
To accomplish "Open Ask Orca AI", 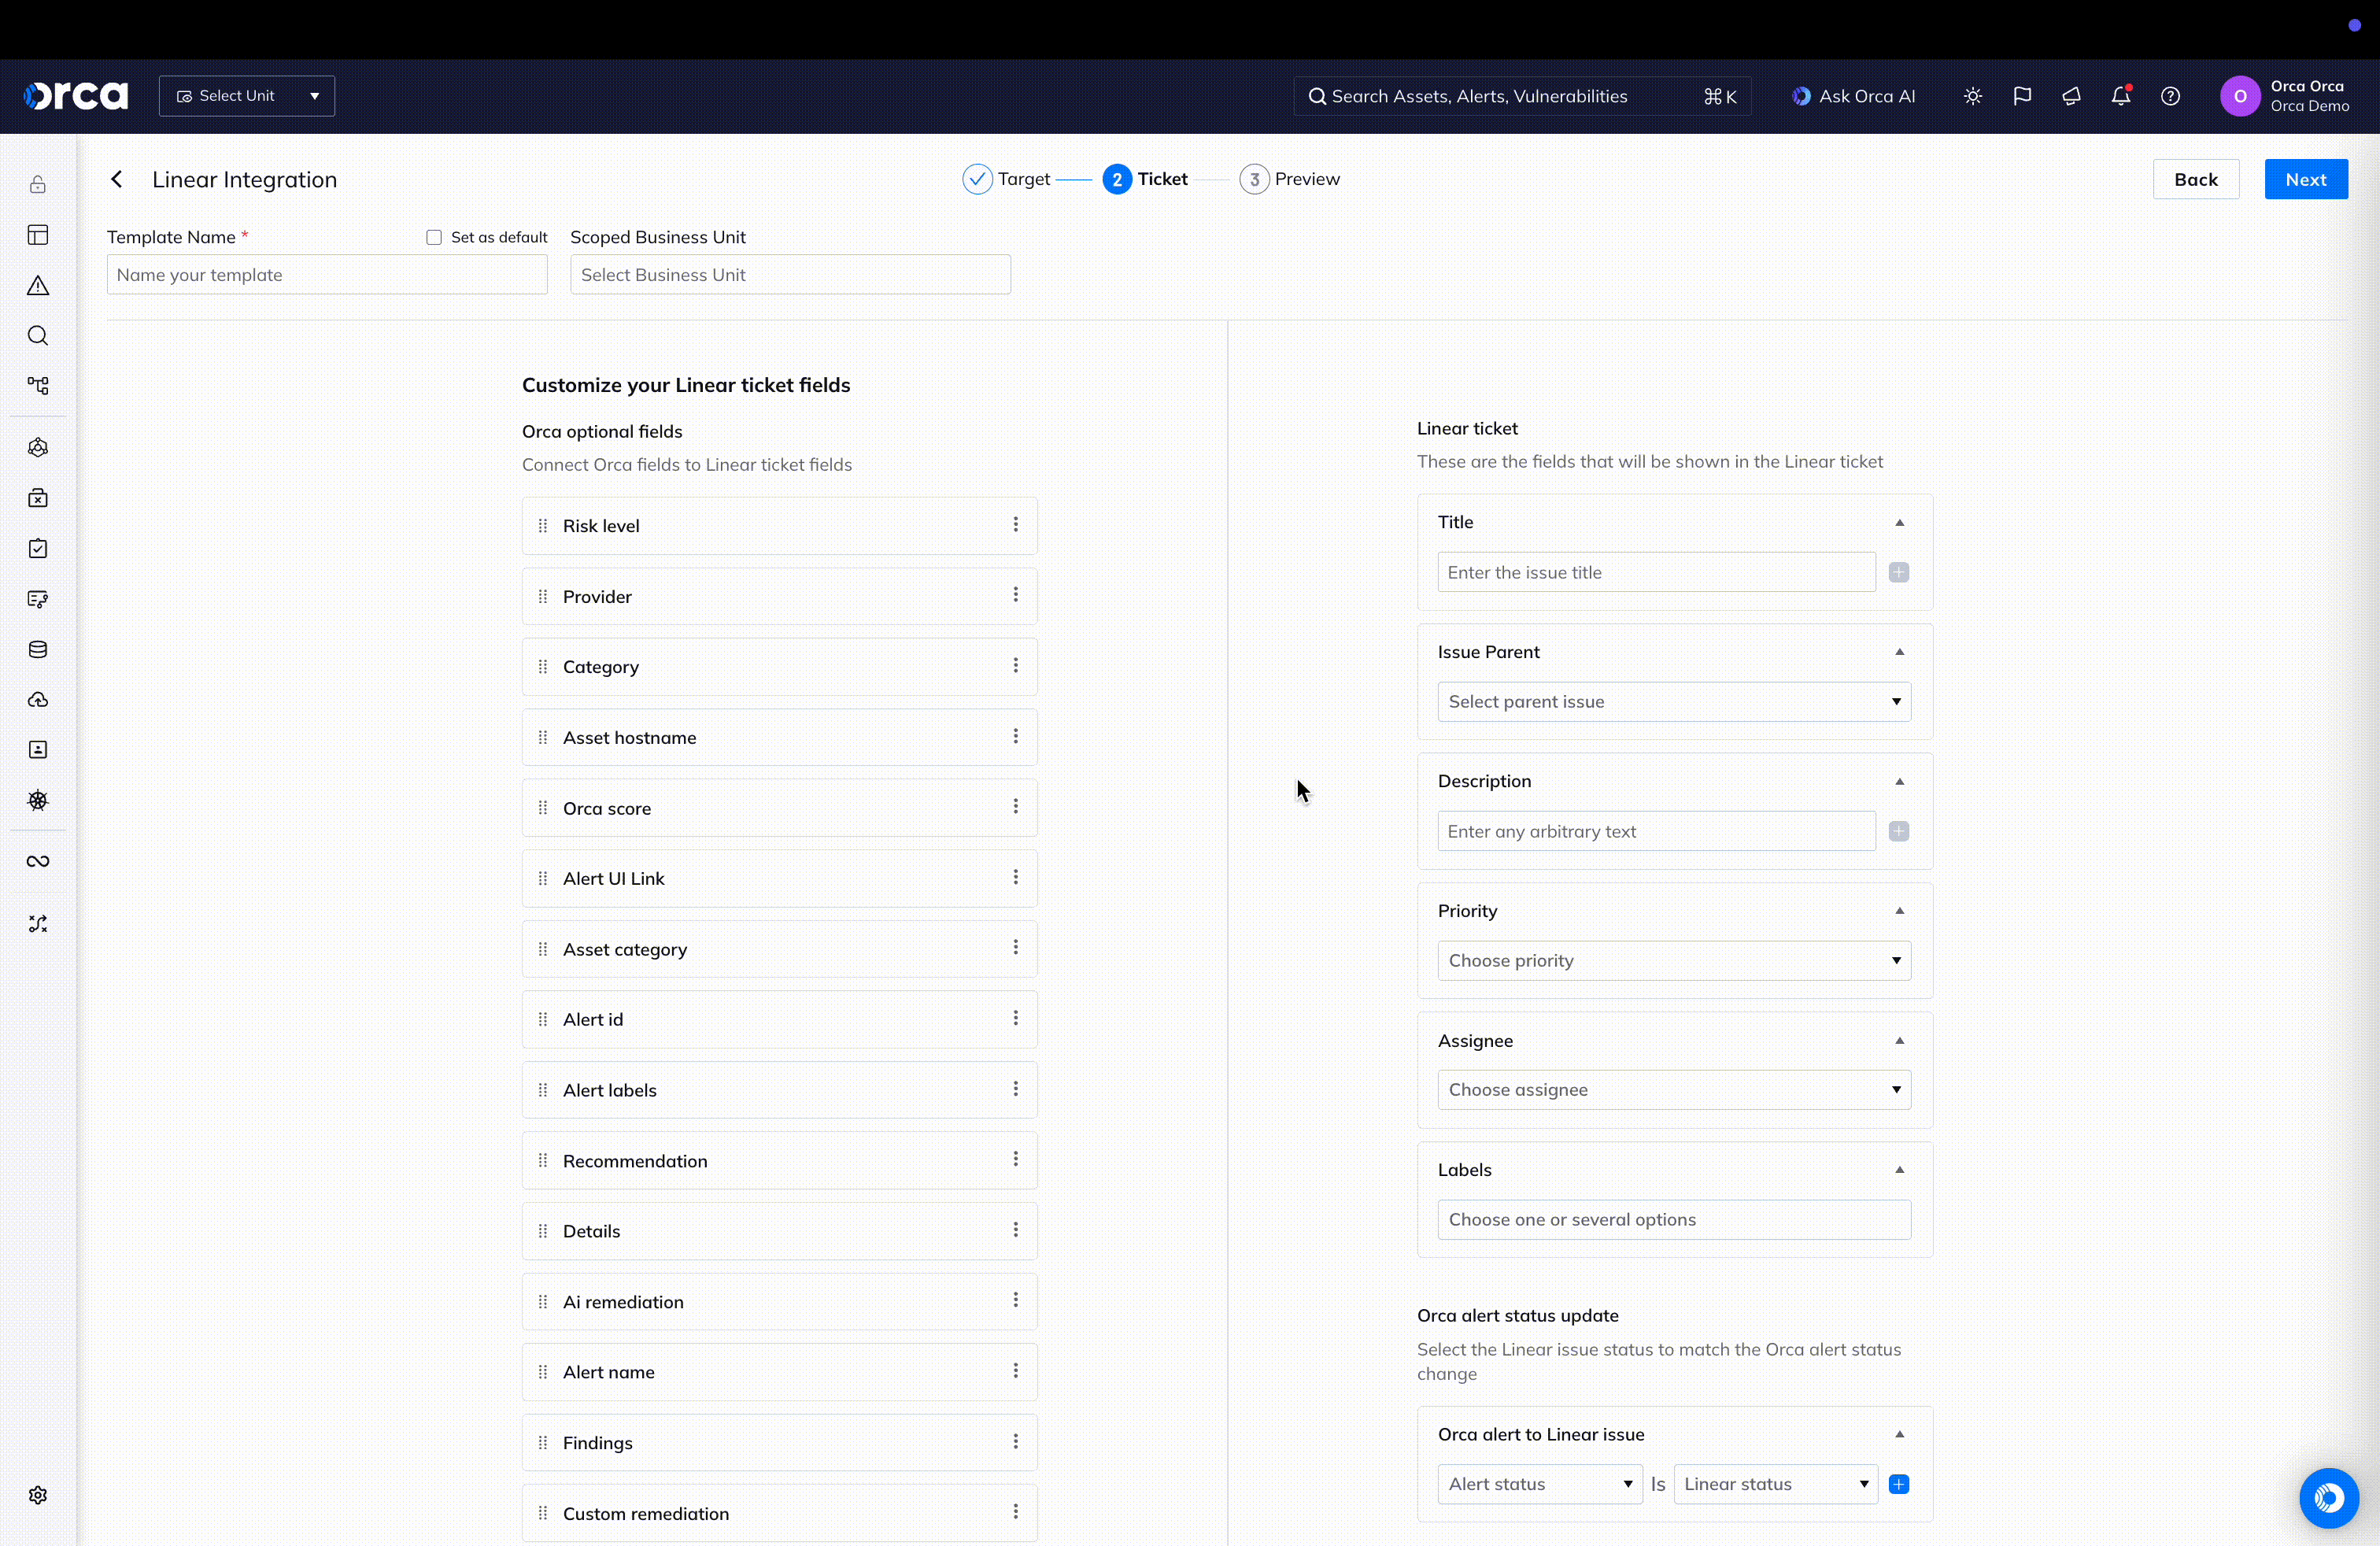I will click(1853, 96).
